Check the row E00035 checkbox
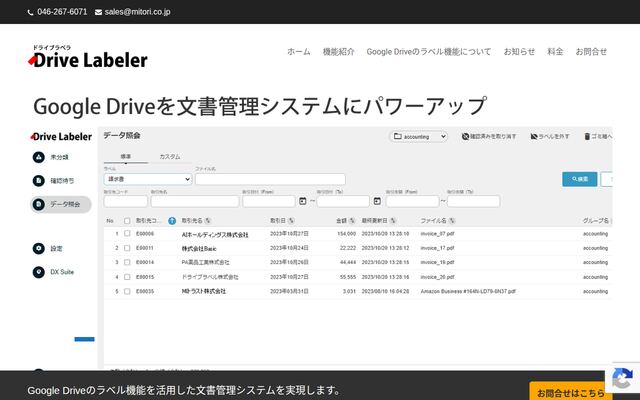 coord(127,291)
